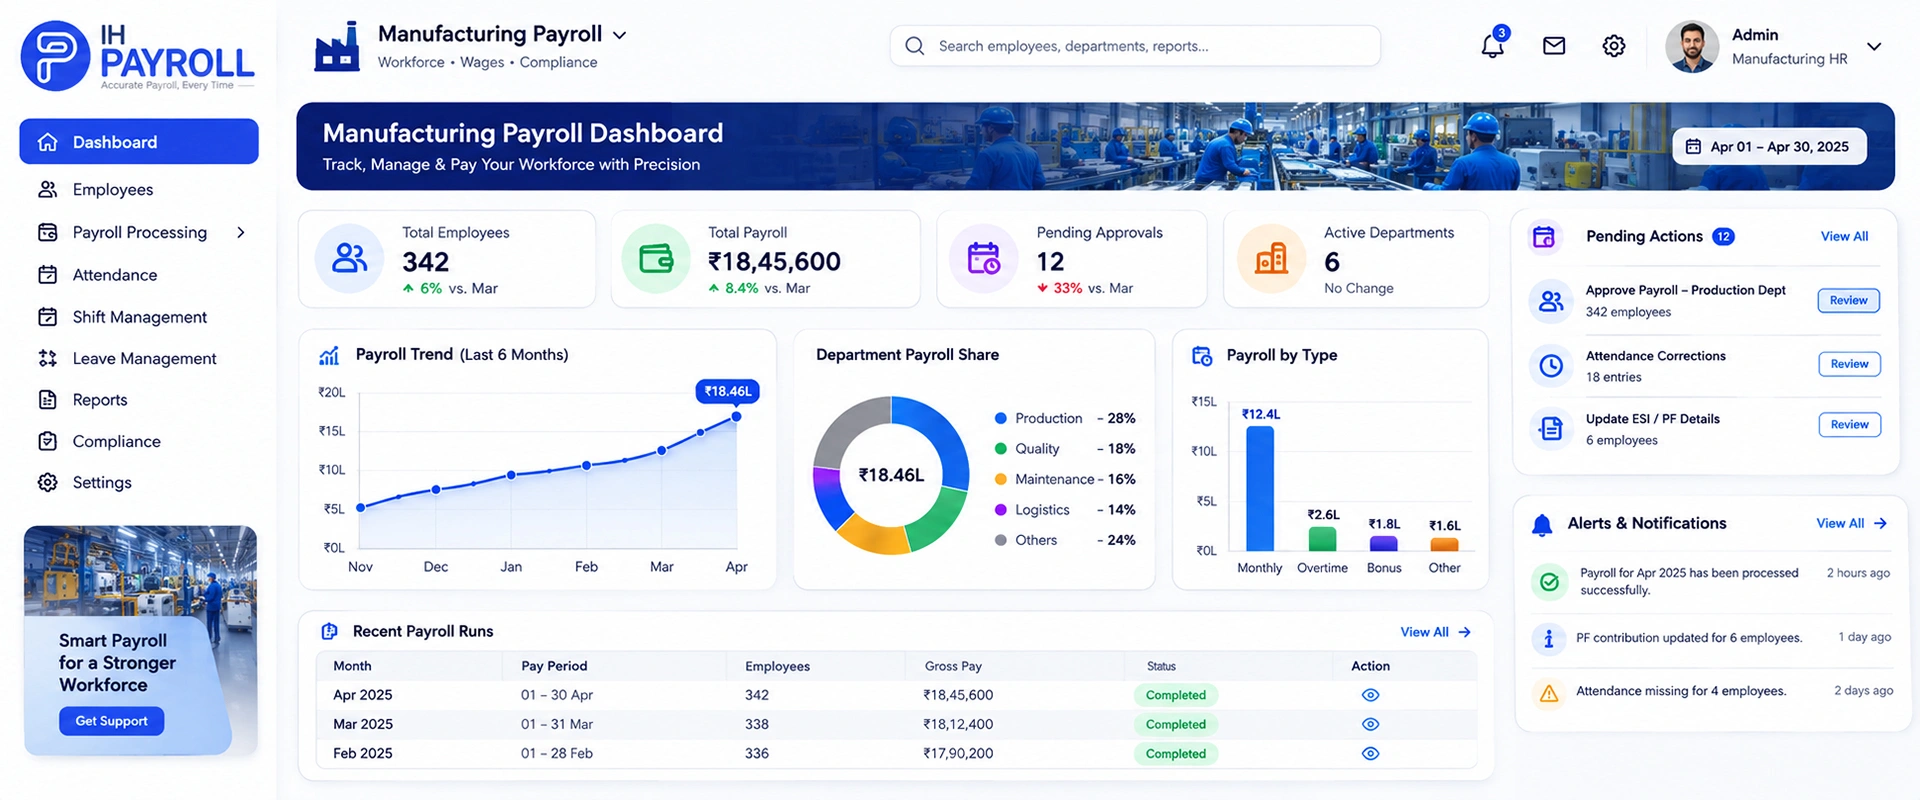The height and width of the screenshot is (800, 1920).
Task: Click the Smart Payroll promo image
Action: 140,641
